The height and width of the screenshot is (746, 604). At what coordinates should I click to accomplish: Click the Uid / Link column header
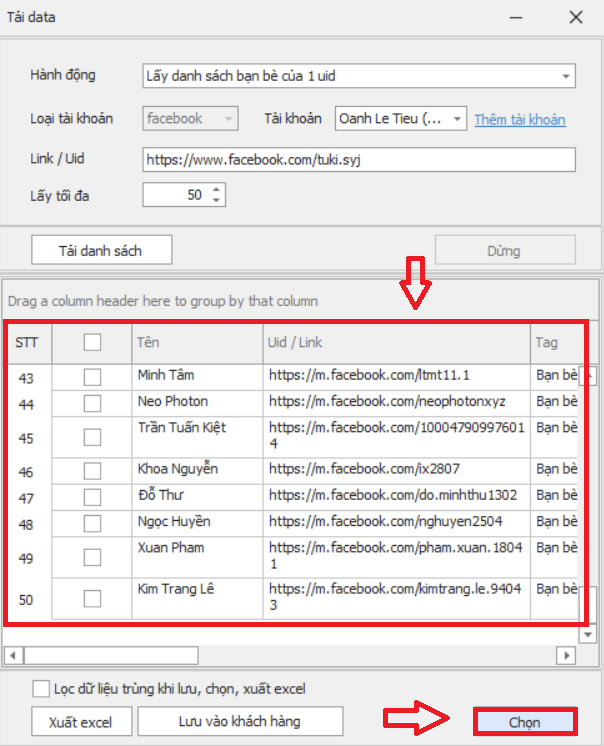point(395,343)
